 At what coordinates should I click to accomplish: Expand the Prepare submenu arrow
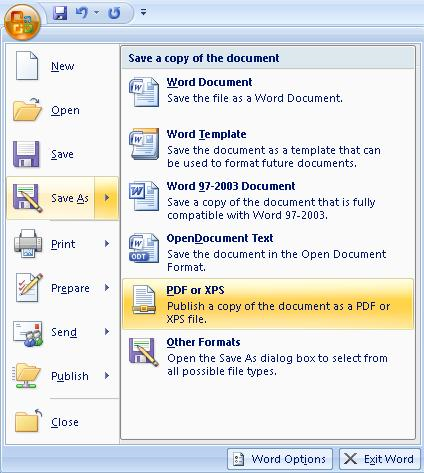pos(107,288)
